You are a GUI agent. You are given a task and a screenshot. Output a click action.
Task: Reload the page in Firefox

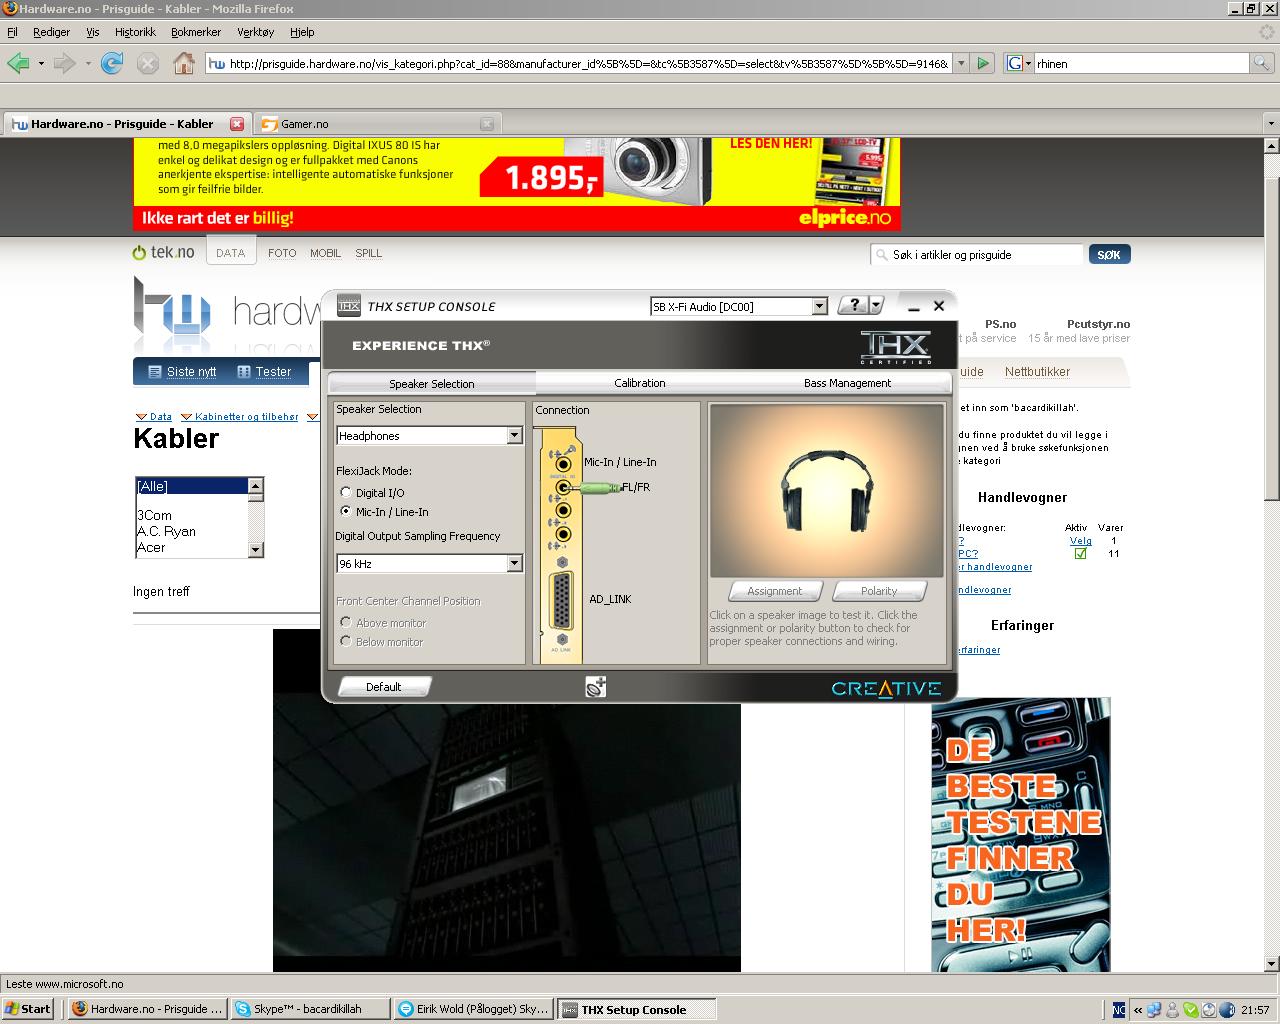(x=112, y=64)
